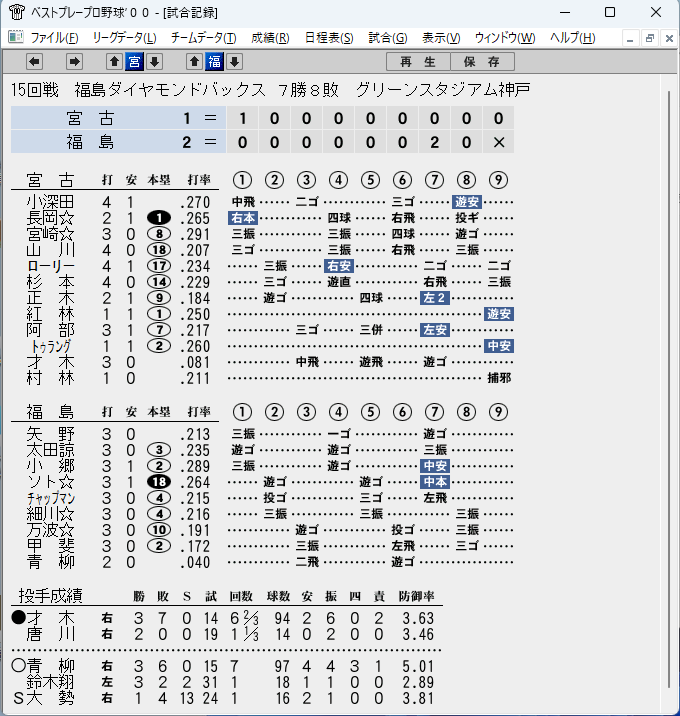Open the ウィンドウ(W) menu

[x=505, y=37]
